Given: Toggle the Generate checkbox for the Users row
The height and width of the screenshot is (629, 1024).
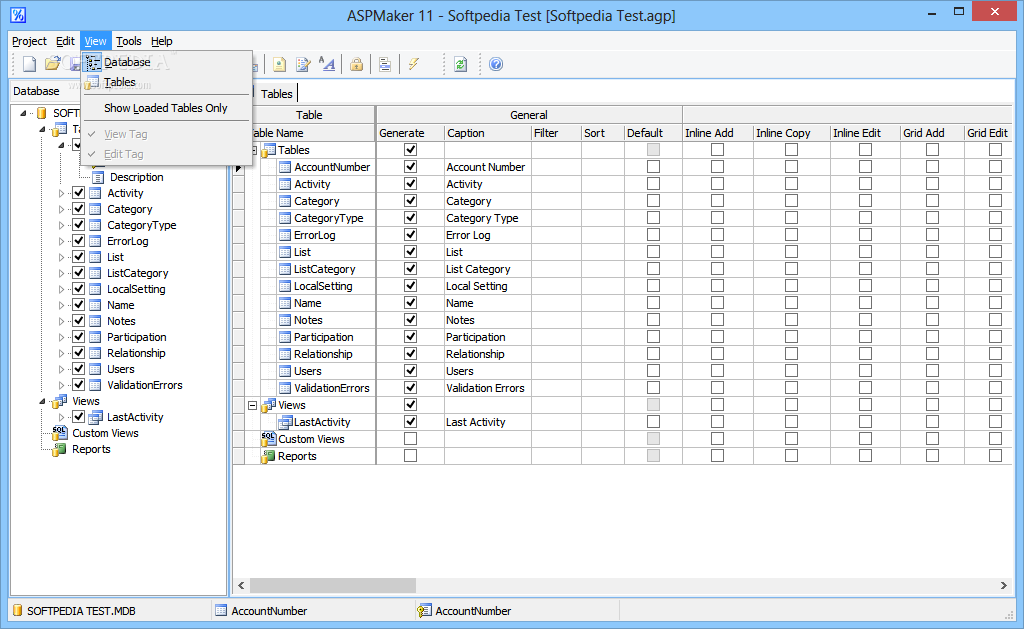Looking at the screenshot, I should (x=410, y=371).
